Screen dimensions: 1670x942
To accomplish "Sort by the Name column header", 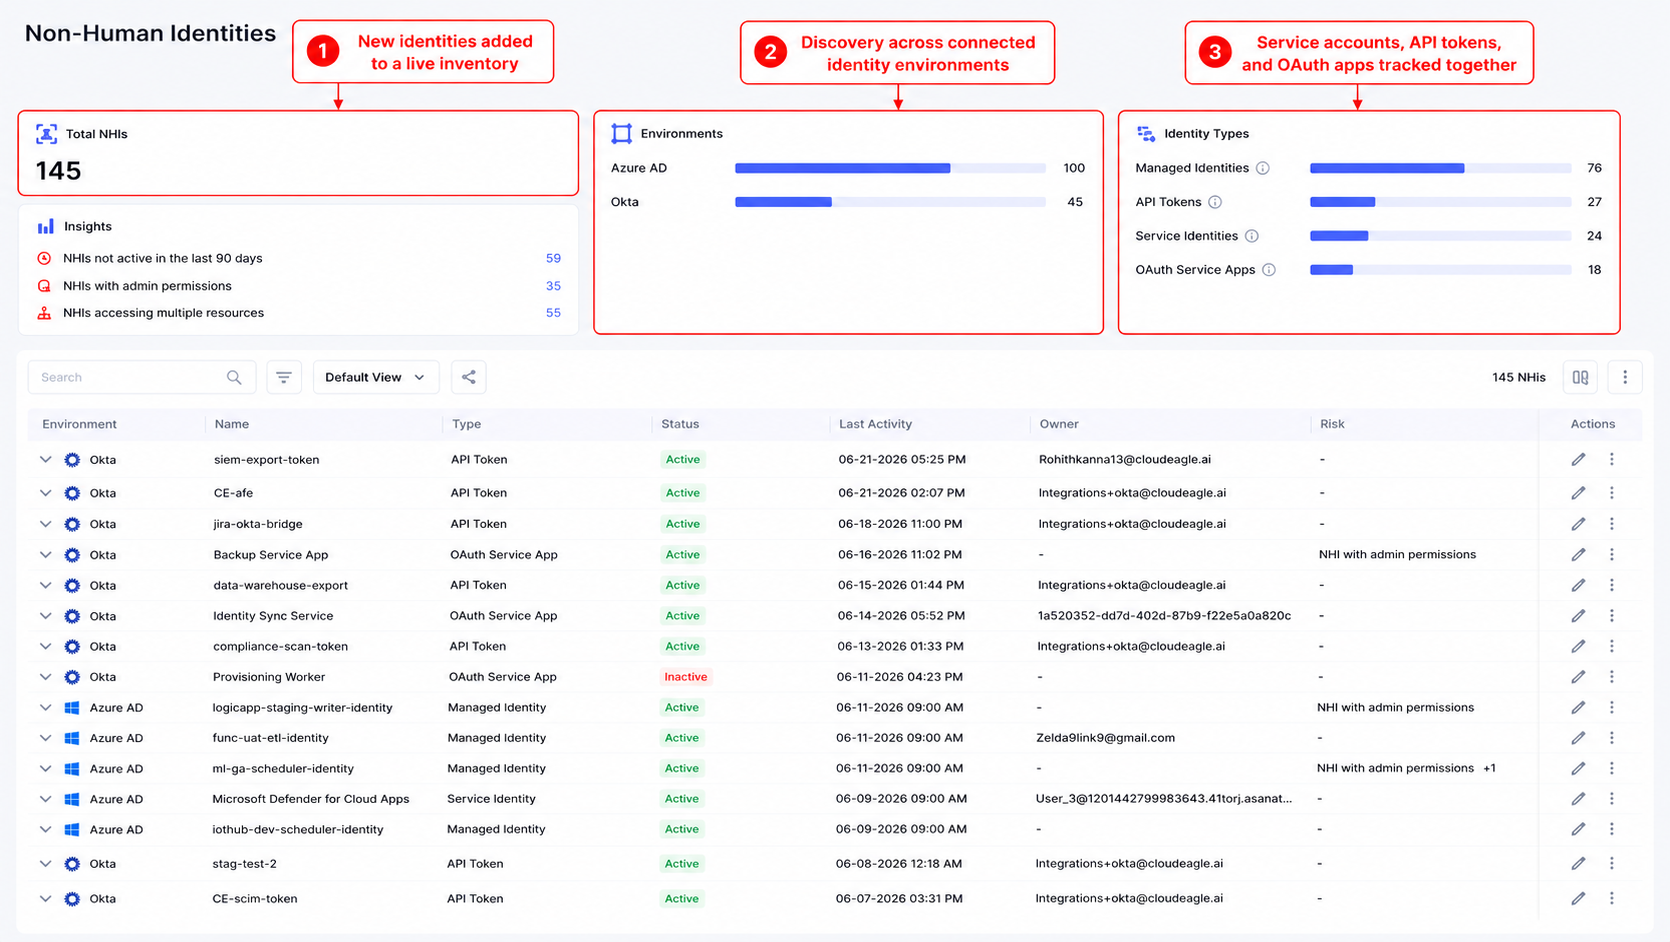I will [231, 424].
